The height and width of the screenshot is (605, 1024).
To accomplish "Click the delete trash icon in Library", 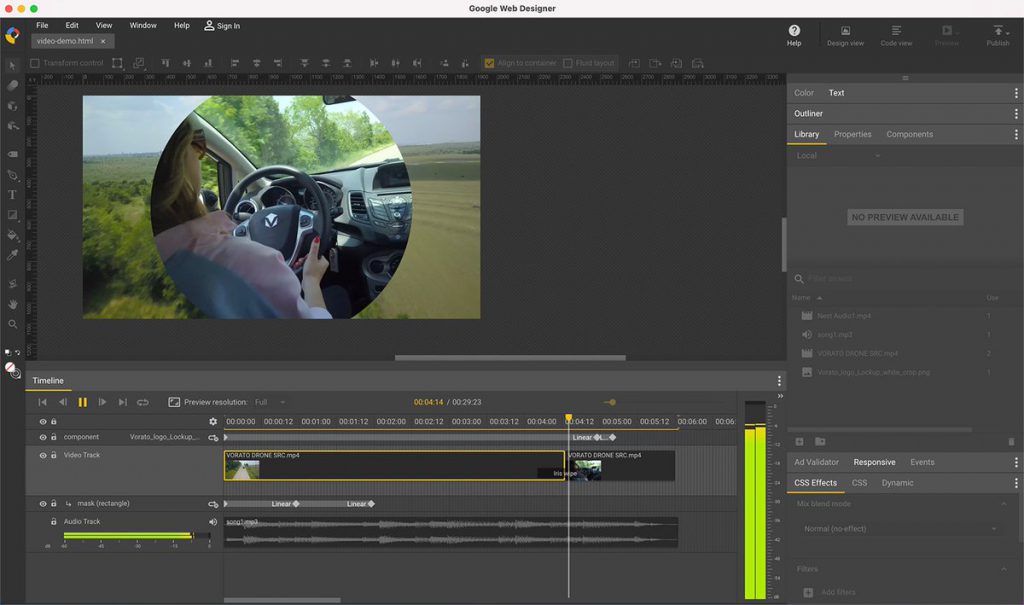I will pos(1011,442).
